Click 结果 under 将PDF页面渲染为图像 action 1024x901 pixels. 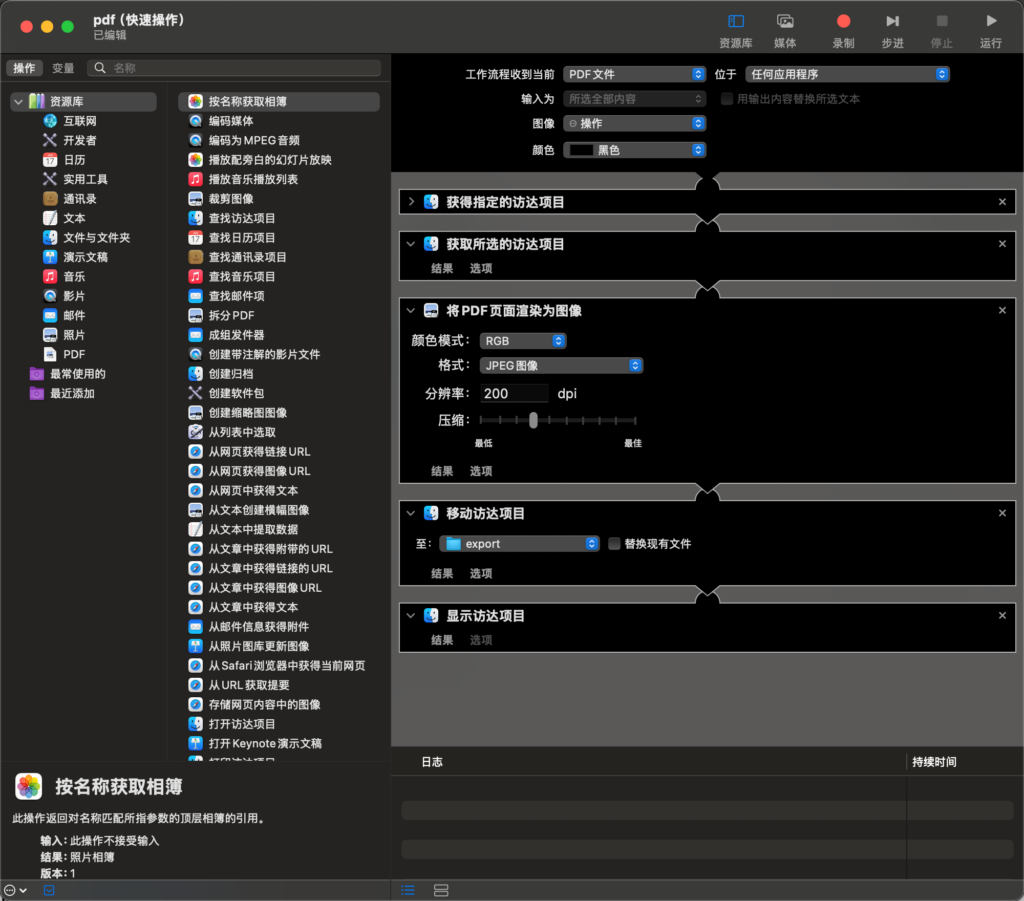point(442,471)
